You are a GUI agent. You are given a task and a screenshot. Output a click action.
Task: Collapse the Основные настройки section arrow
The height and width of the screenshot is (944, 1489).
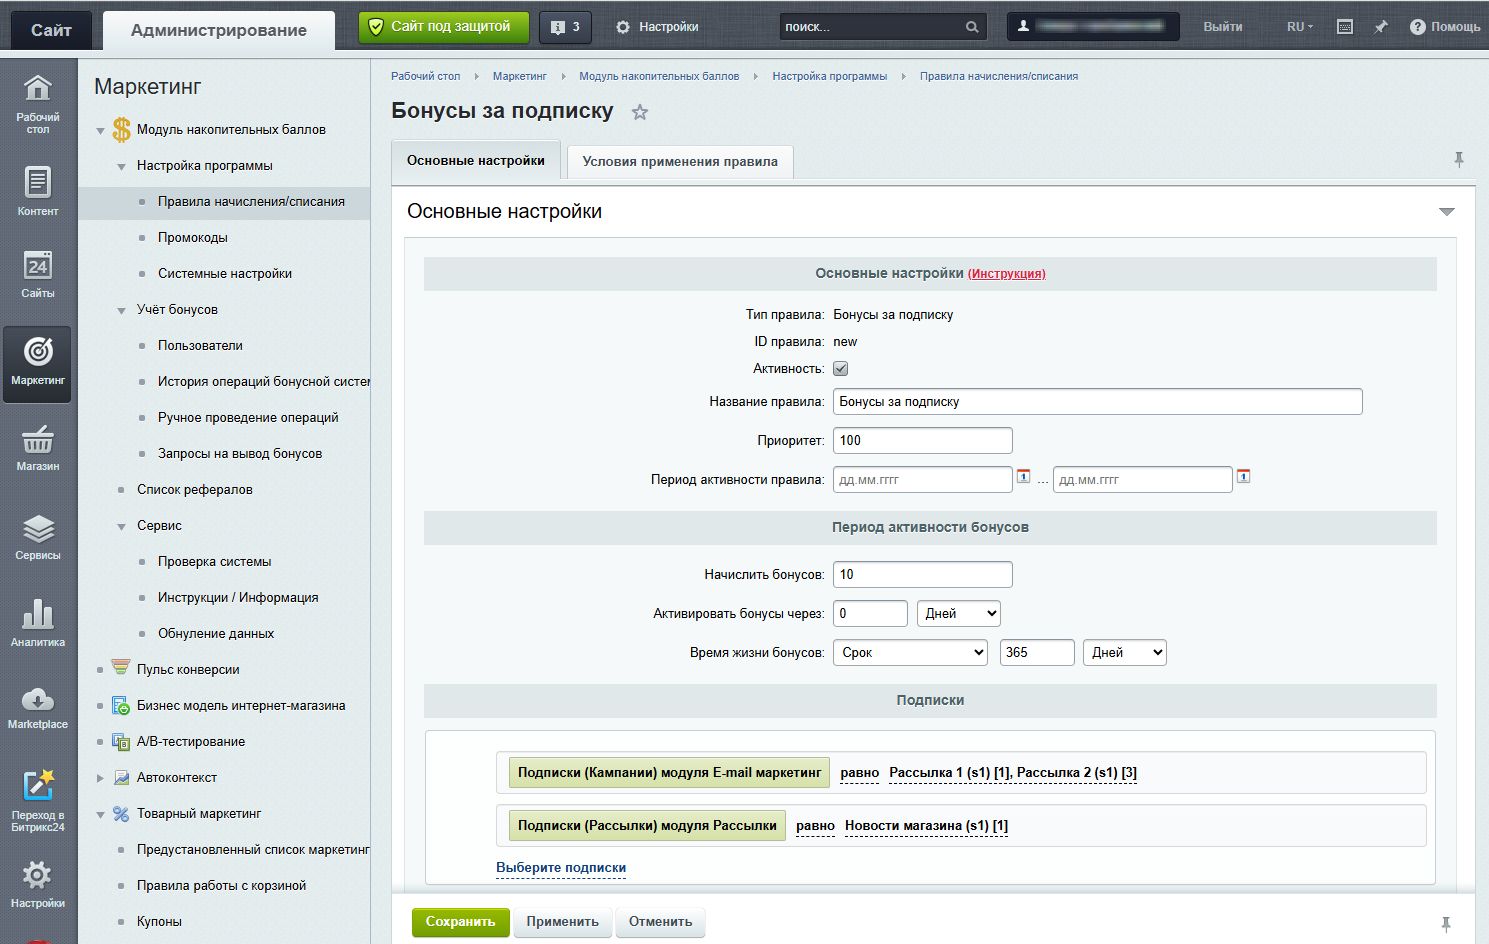click(x=1446, y=212)
